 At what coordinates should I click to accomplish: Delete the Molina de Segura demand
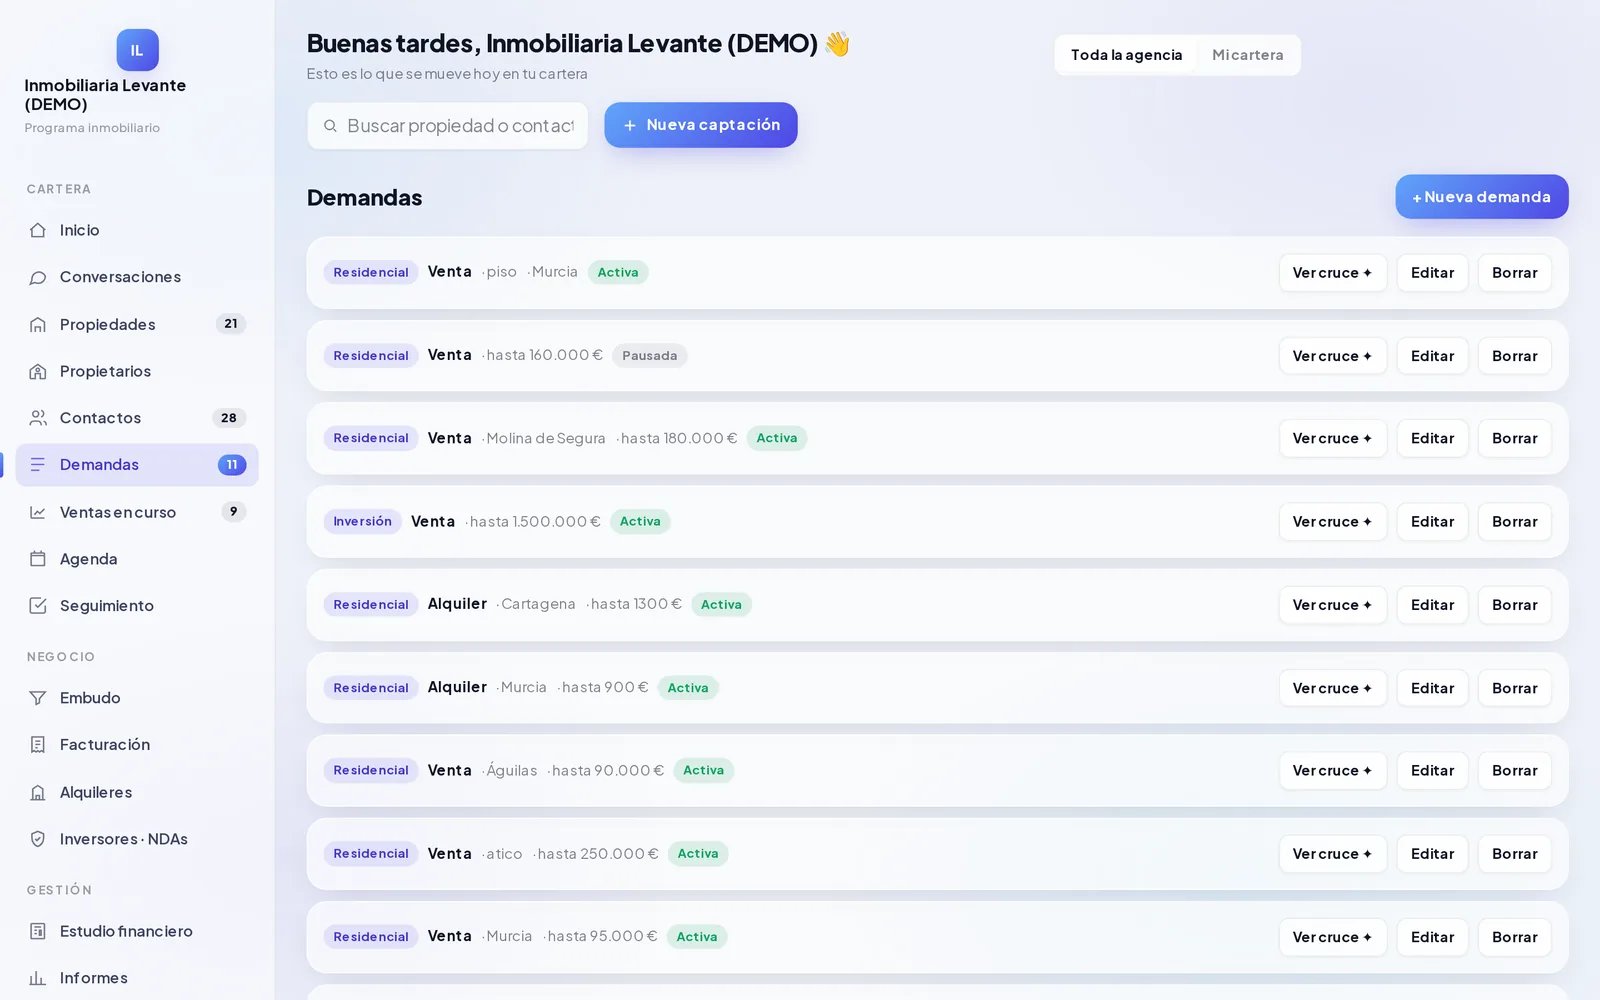(x=1515, y=439)
